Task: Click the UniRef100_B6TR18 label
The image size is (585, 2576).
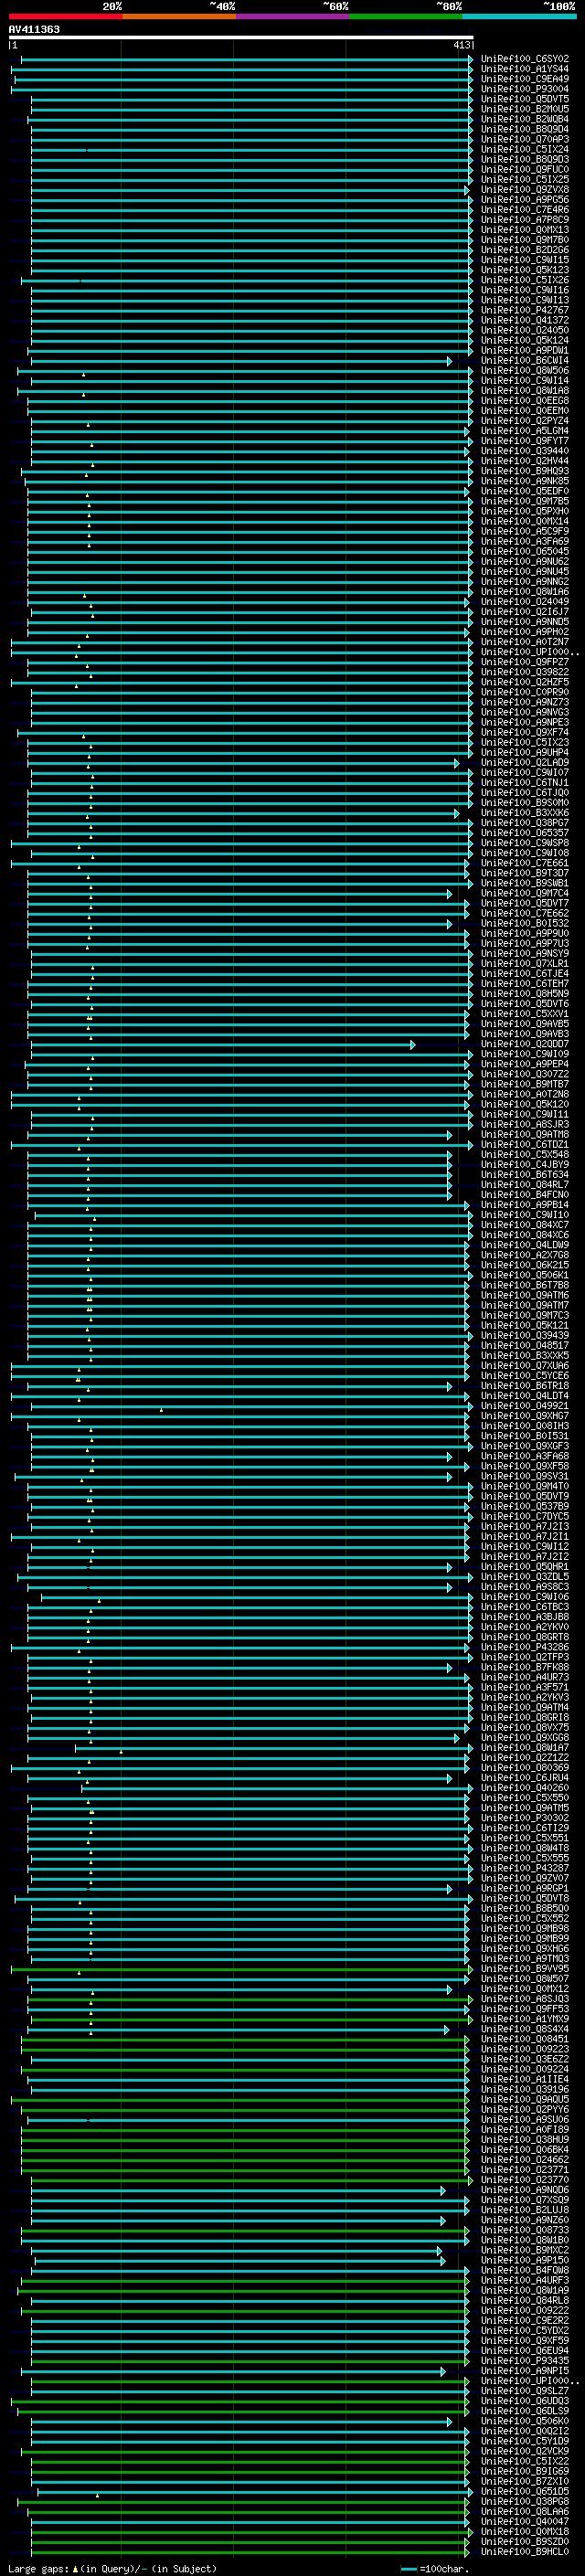Action: [525, 1386]
